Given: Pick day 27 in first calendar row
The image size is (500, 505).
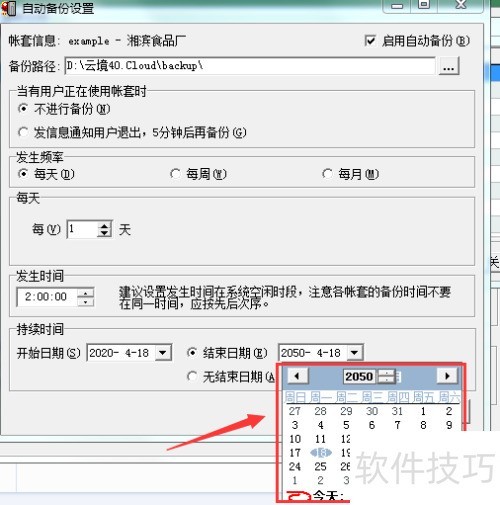Looking at the screenshot, I should pos(295,411).
